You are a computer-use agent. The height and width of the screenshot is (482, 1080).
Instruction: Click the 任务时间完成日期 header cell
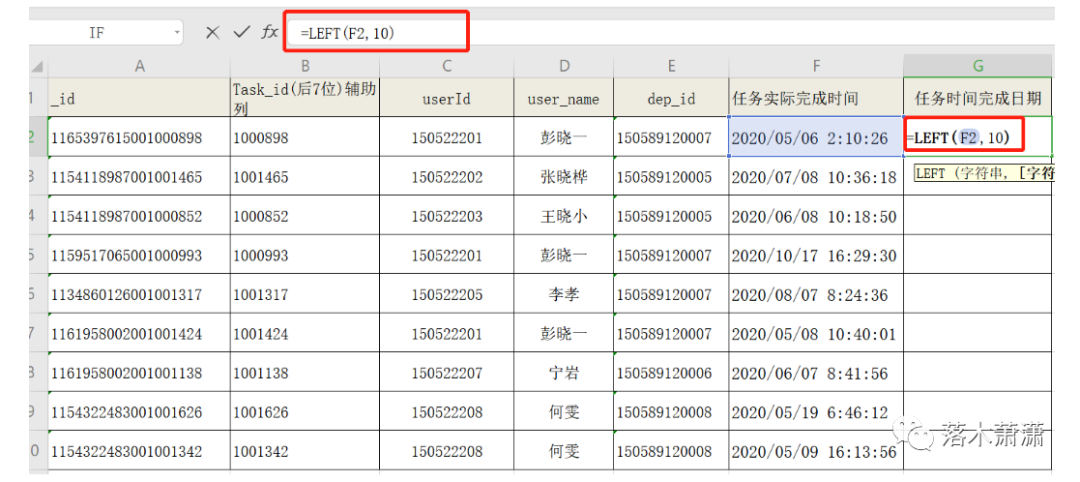point(978,96)
